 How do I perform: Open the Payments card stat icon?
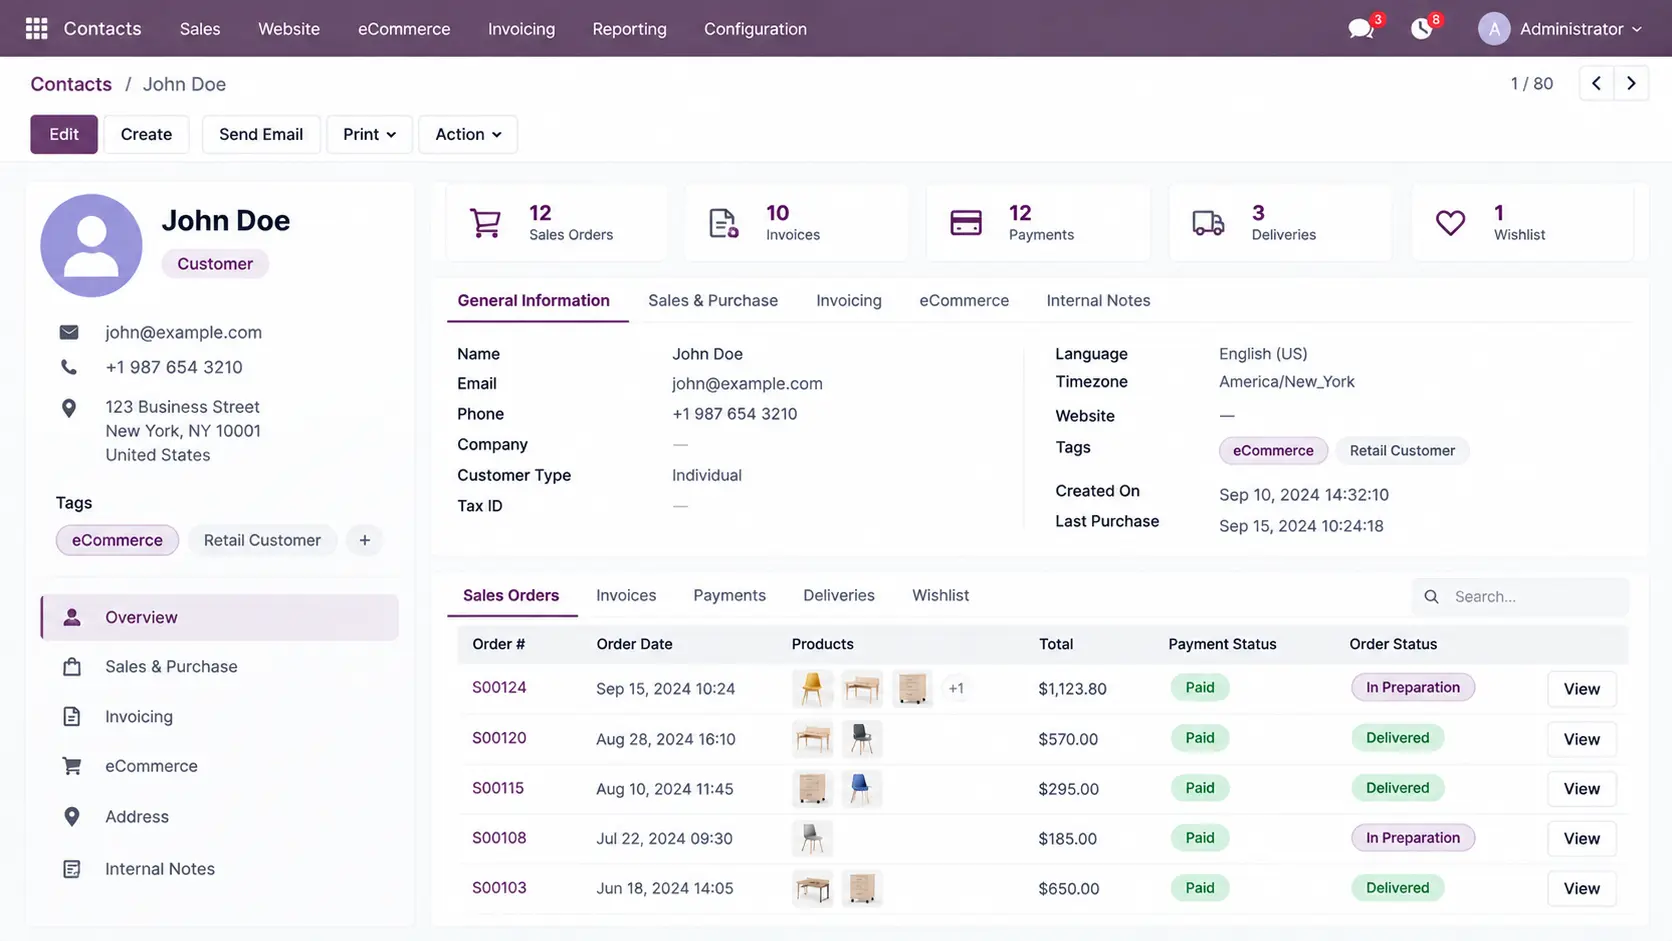point(966,223)
